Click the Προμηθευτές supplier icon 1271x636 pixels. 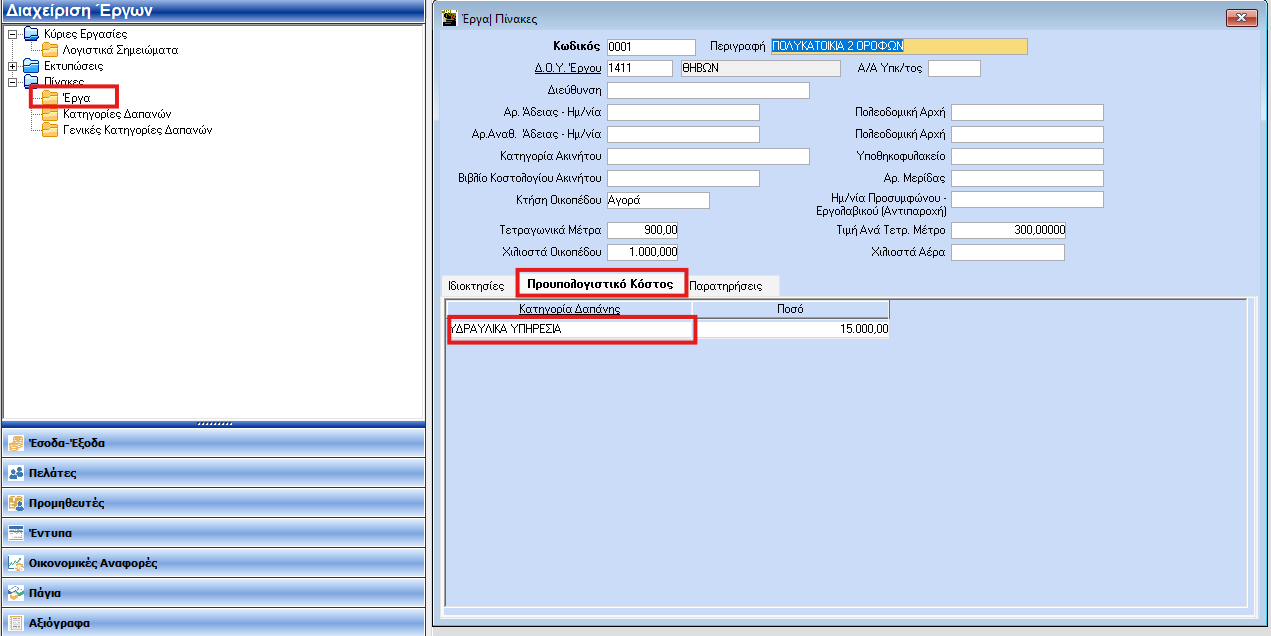coord(16,503)
